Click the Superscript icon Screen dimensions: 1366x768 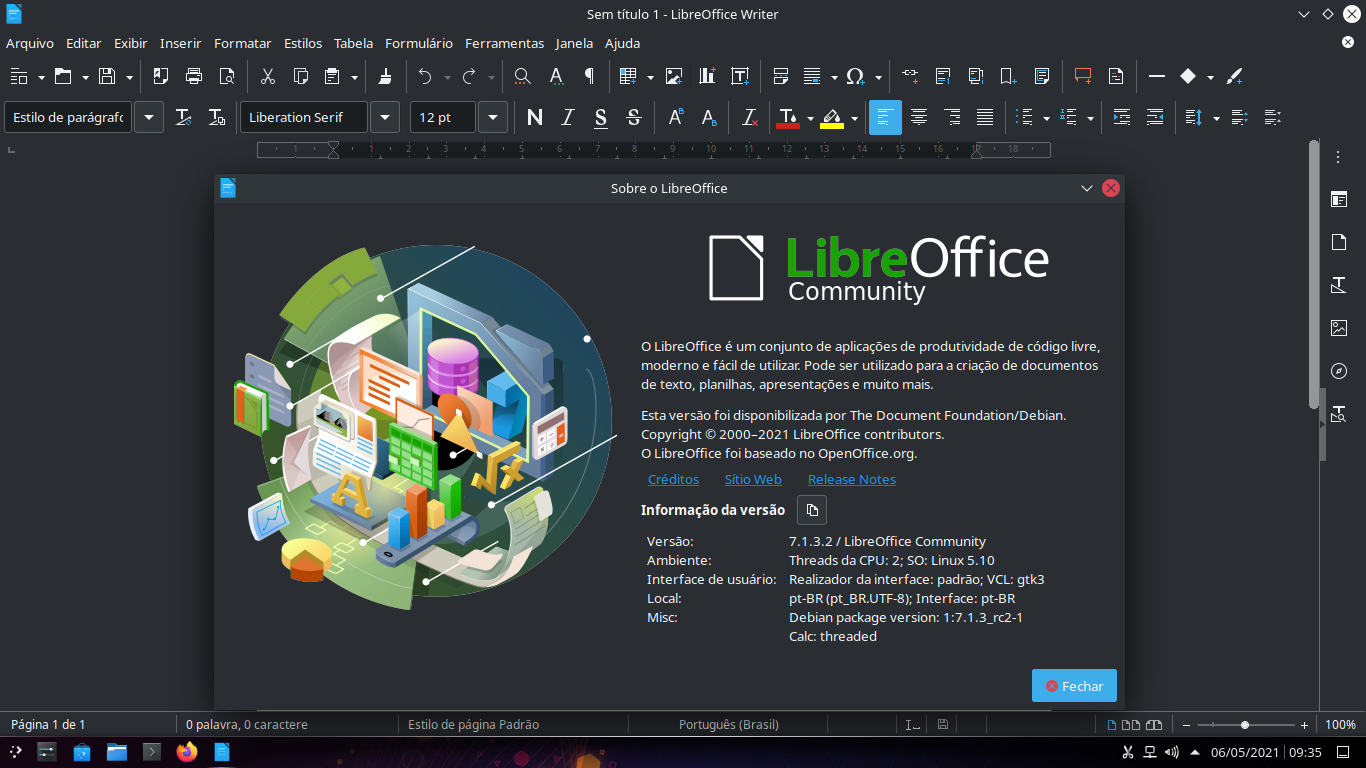(x=676, y=118)
